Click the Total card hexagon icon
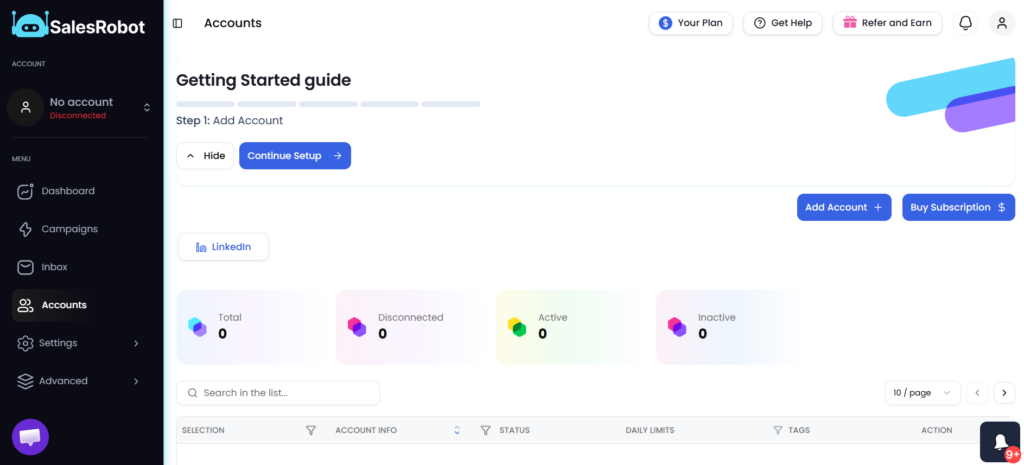1024x465 pixels. tap(197, 327)
